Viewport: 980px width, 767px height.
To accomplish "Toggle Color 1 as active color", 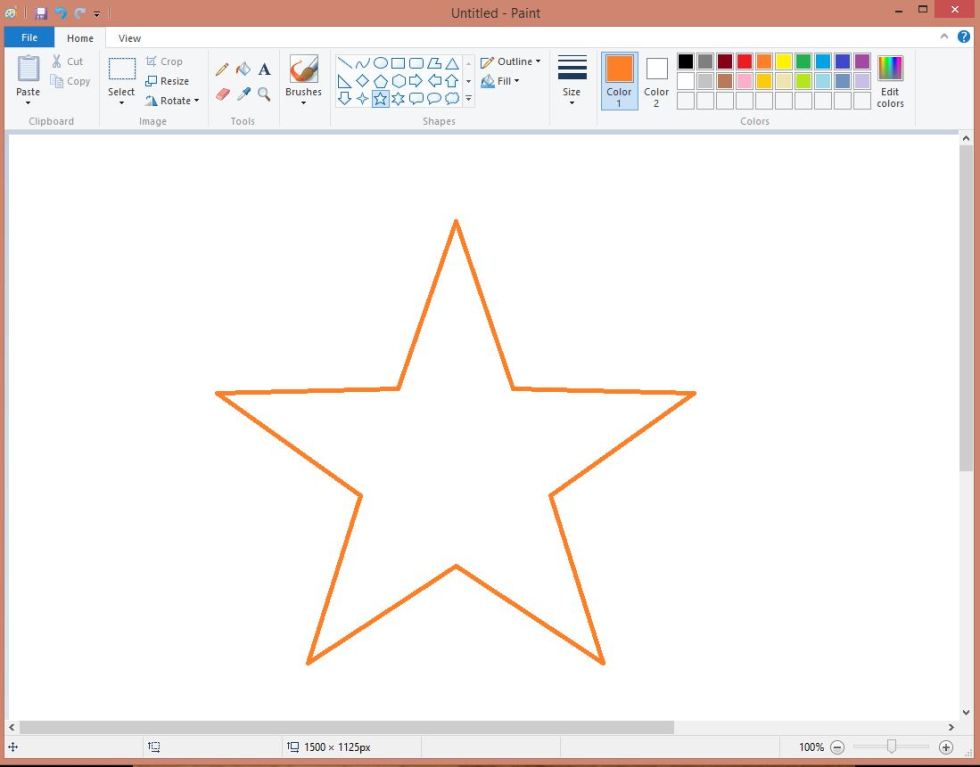I will click(619, 80).
